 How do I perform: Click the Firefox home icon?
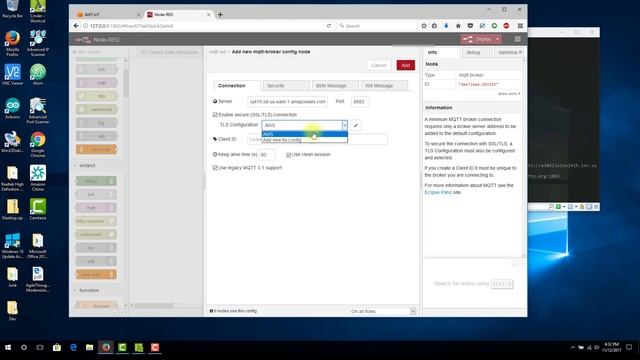(x=458, y=26)
